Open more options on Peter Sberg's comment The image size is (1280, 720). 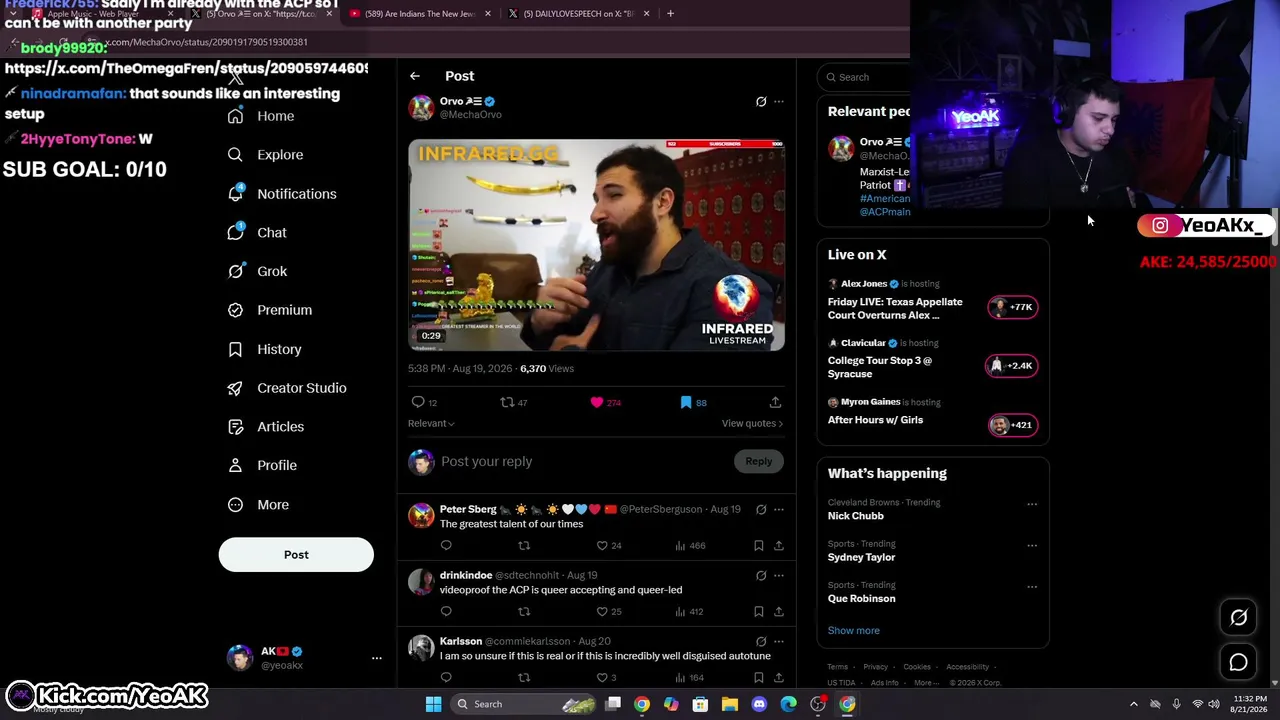(779, 510)
